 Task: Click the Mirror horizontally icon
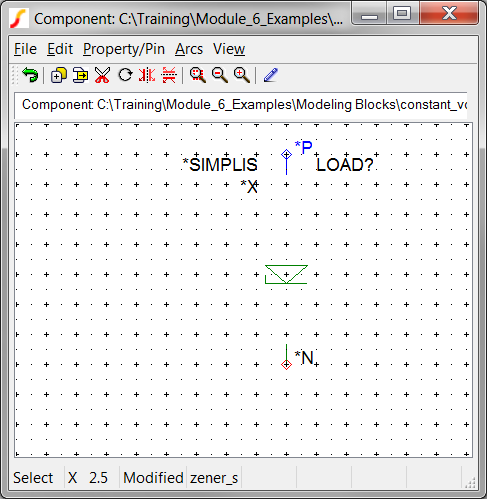point(147,75)
